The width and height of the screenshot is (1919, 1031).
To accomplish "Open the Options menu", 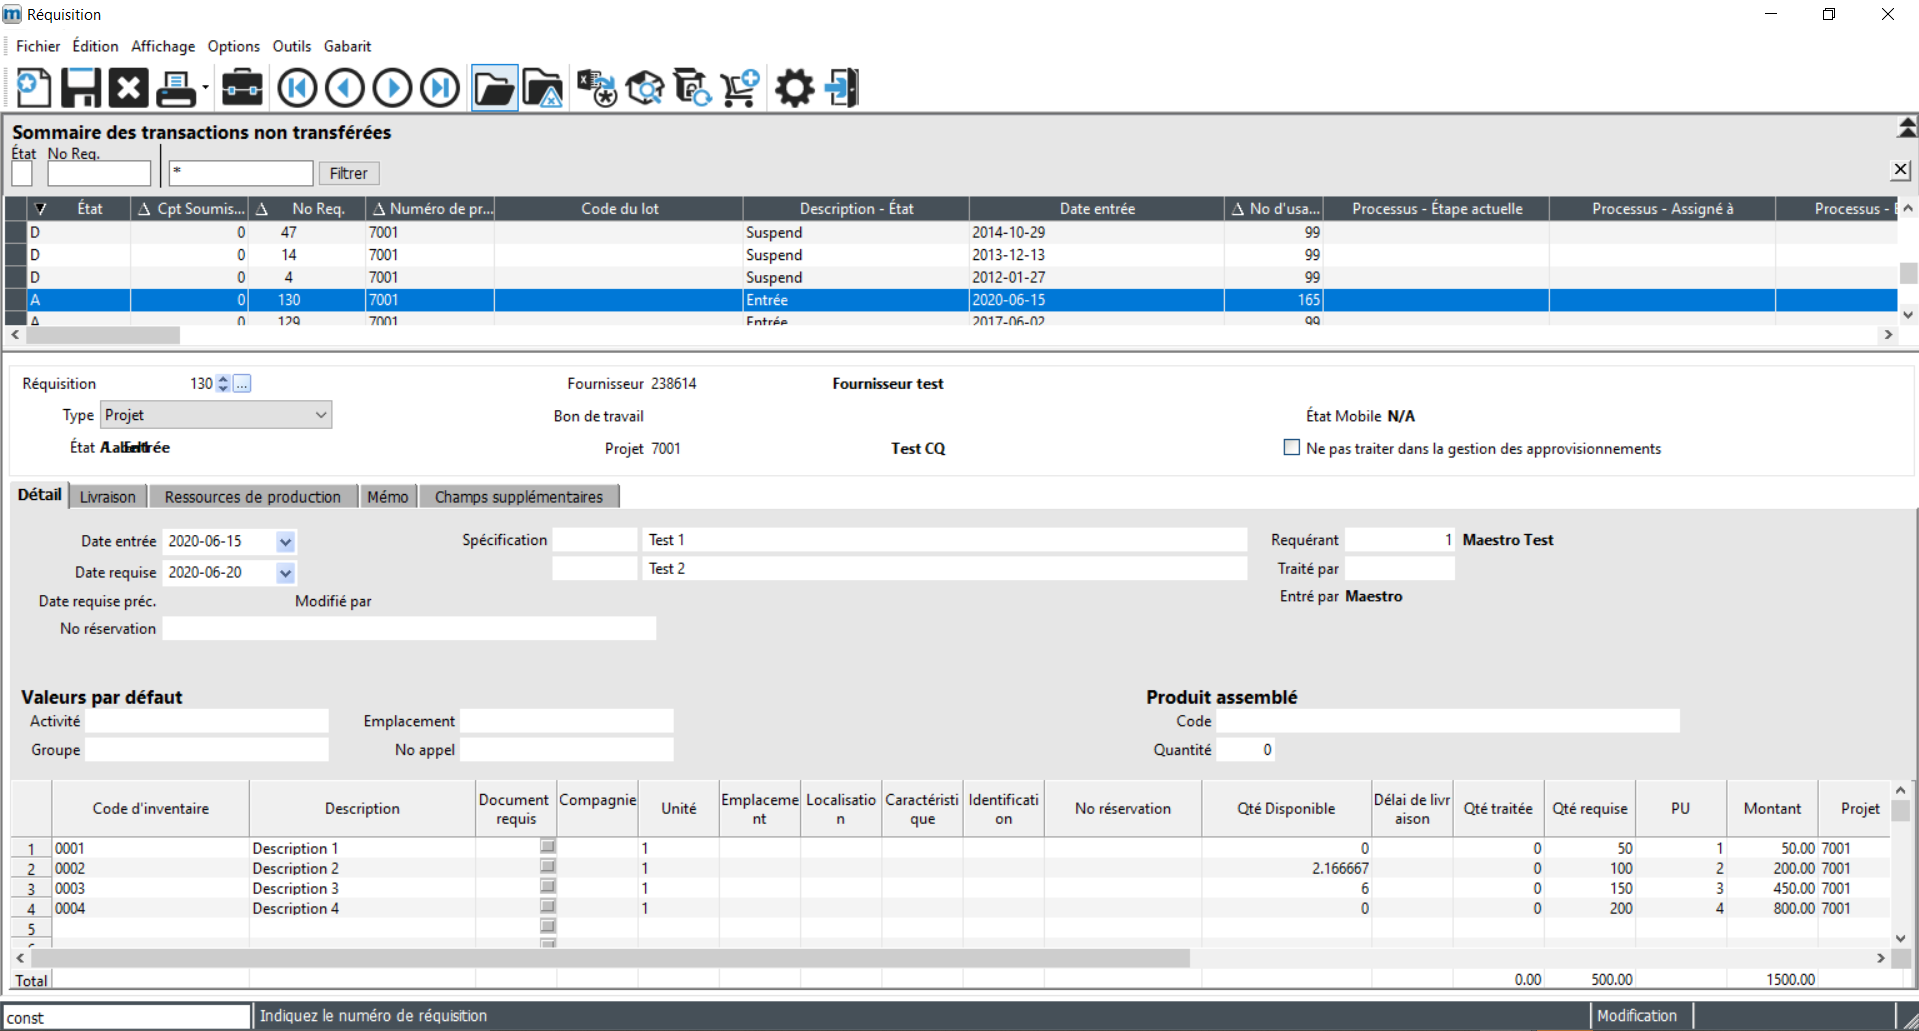I will coord(234,46).
